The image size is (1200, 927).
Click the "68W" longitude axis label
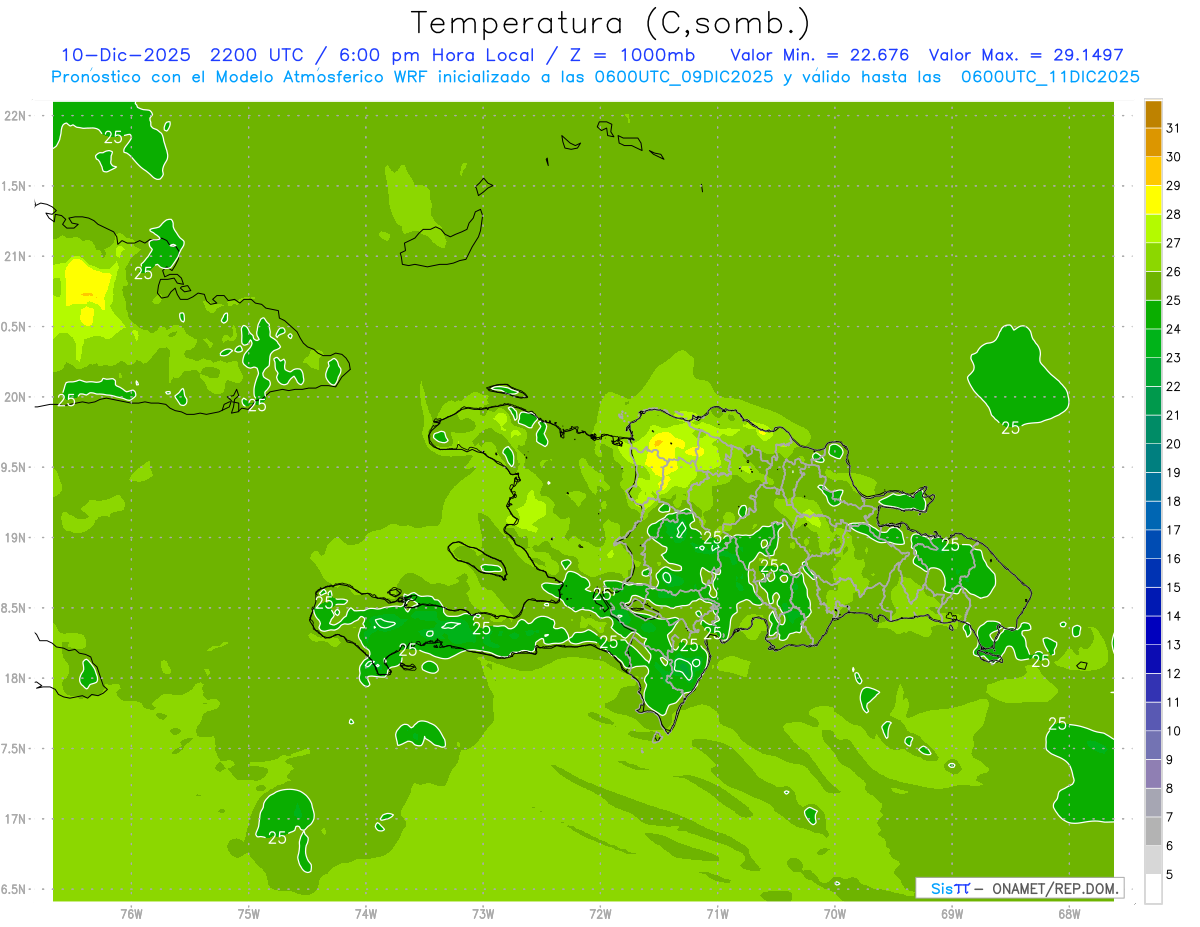[x=1069, y=914]
